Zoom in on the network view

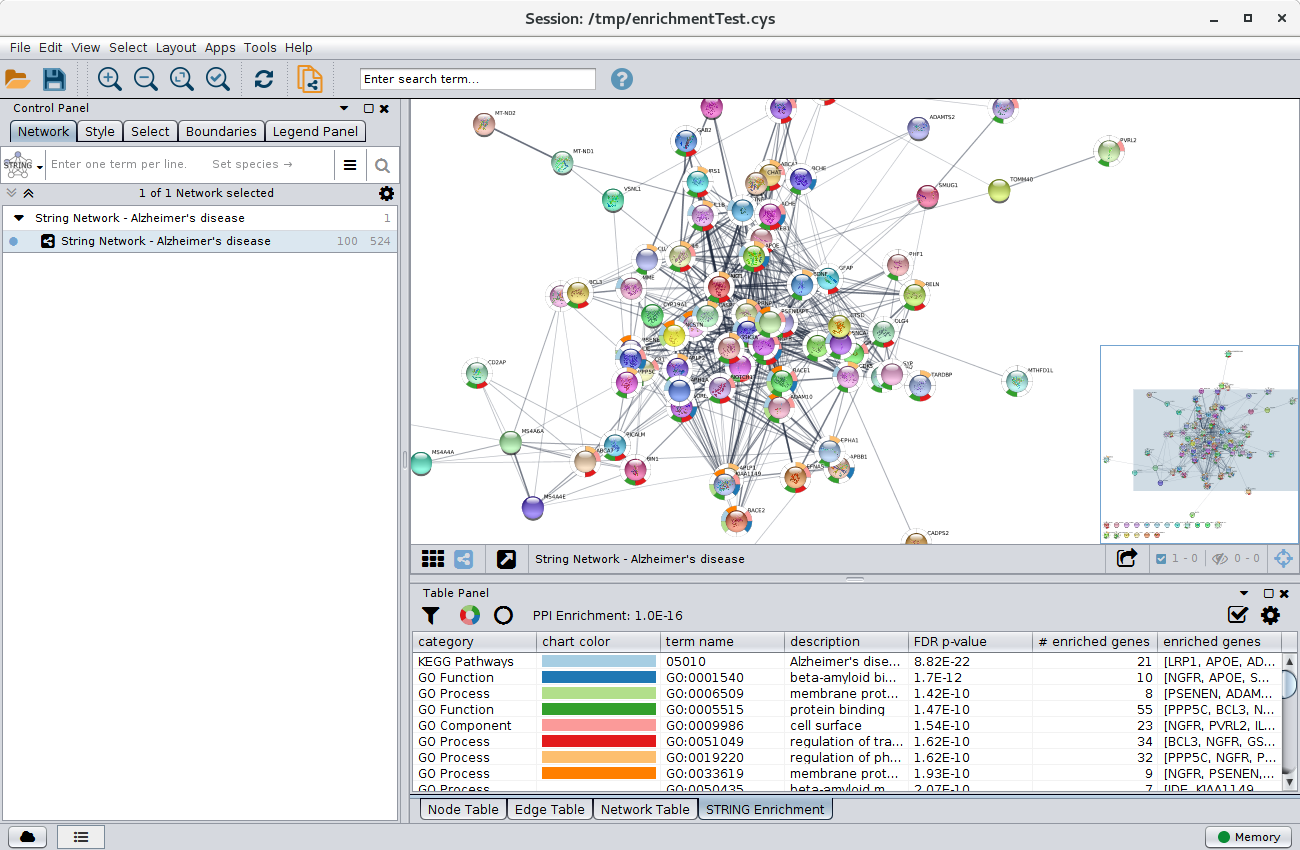point(110,79)
